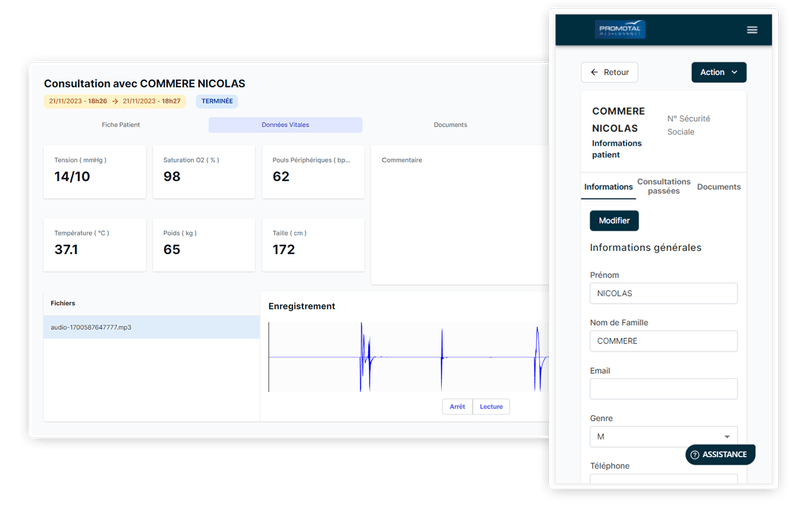This screenshot has height=510, width=800.
Task: Click the Promotal logo
Action: pos(620,30)
